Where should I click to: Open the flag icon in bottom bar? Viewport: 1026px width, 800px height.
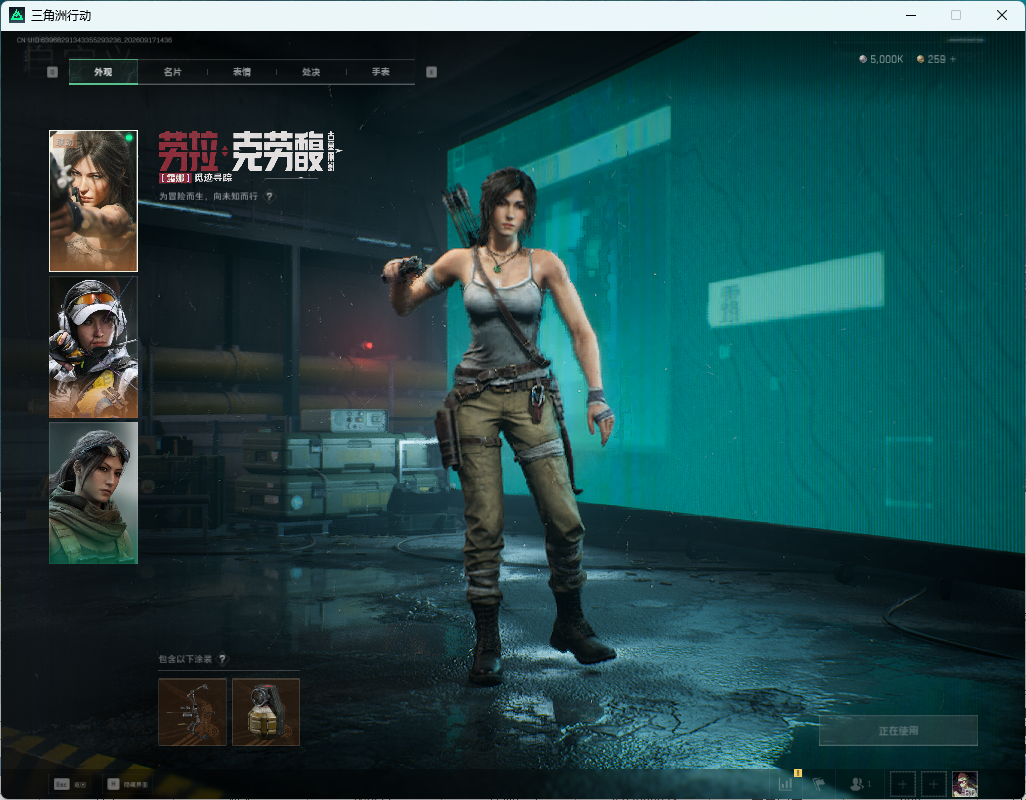point(819,784)
